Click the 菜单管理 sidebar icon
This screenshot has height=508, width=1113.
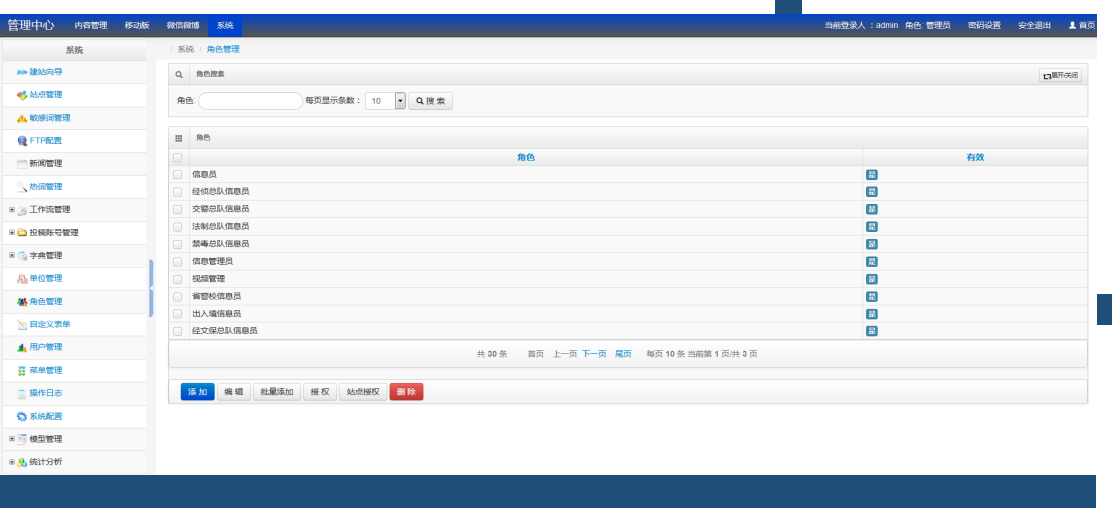click(x=22, y=370)
